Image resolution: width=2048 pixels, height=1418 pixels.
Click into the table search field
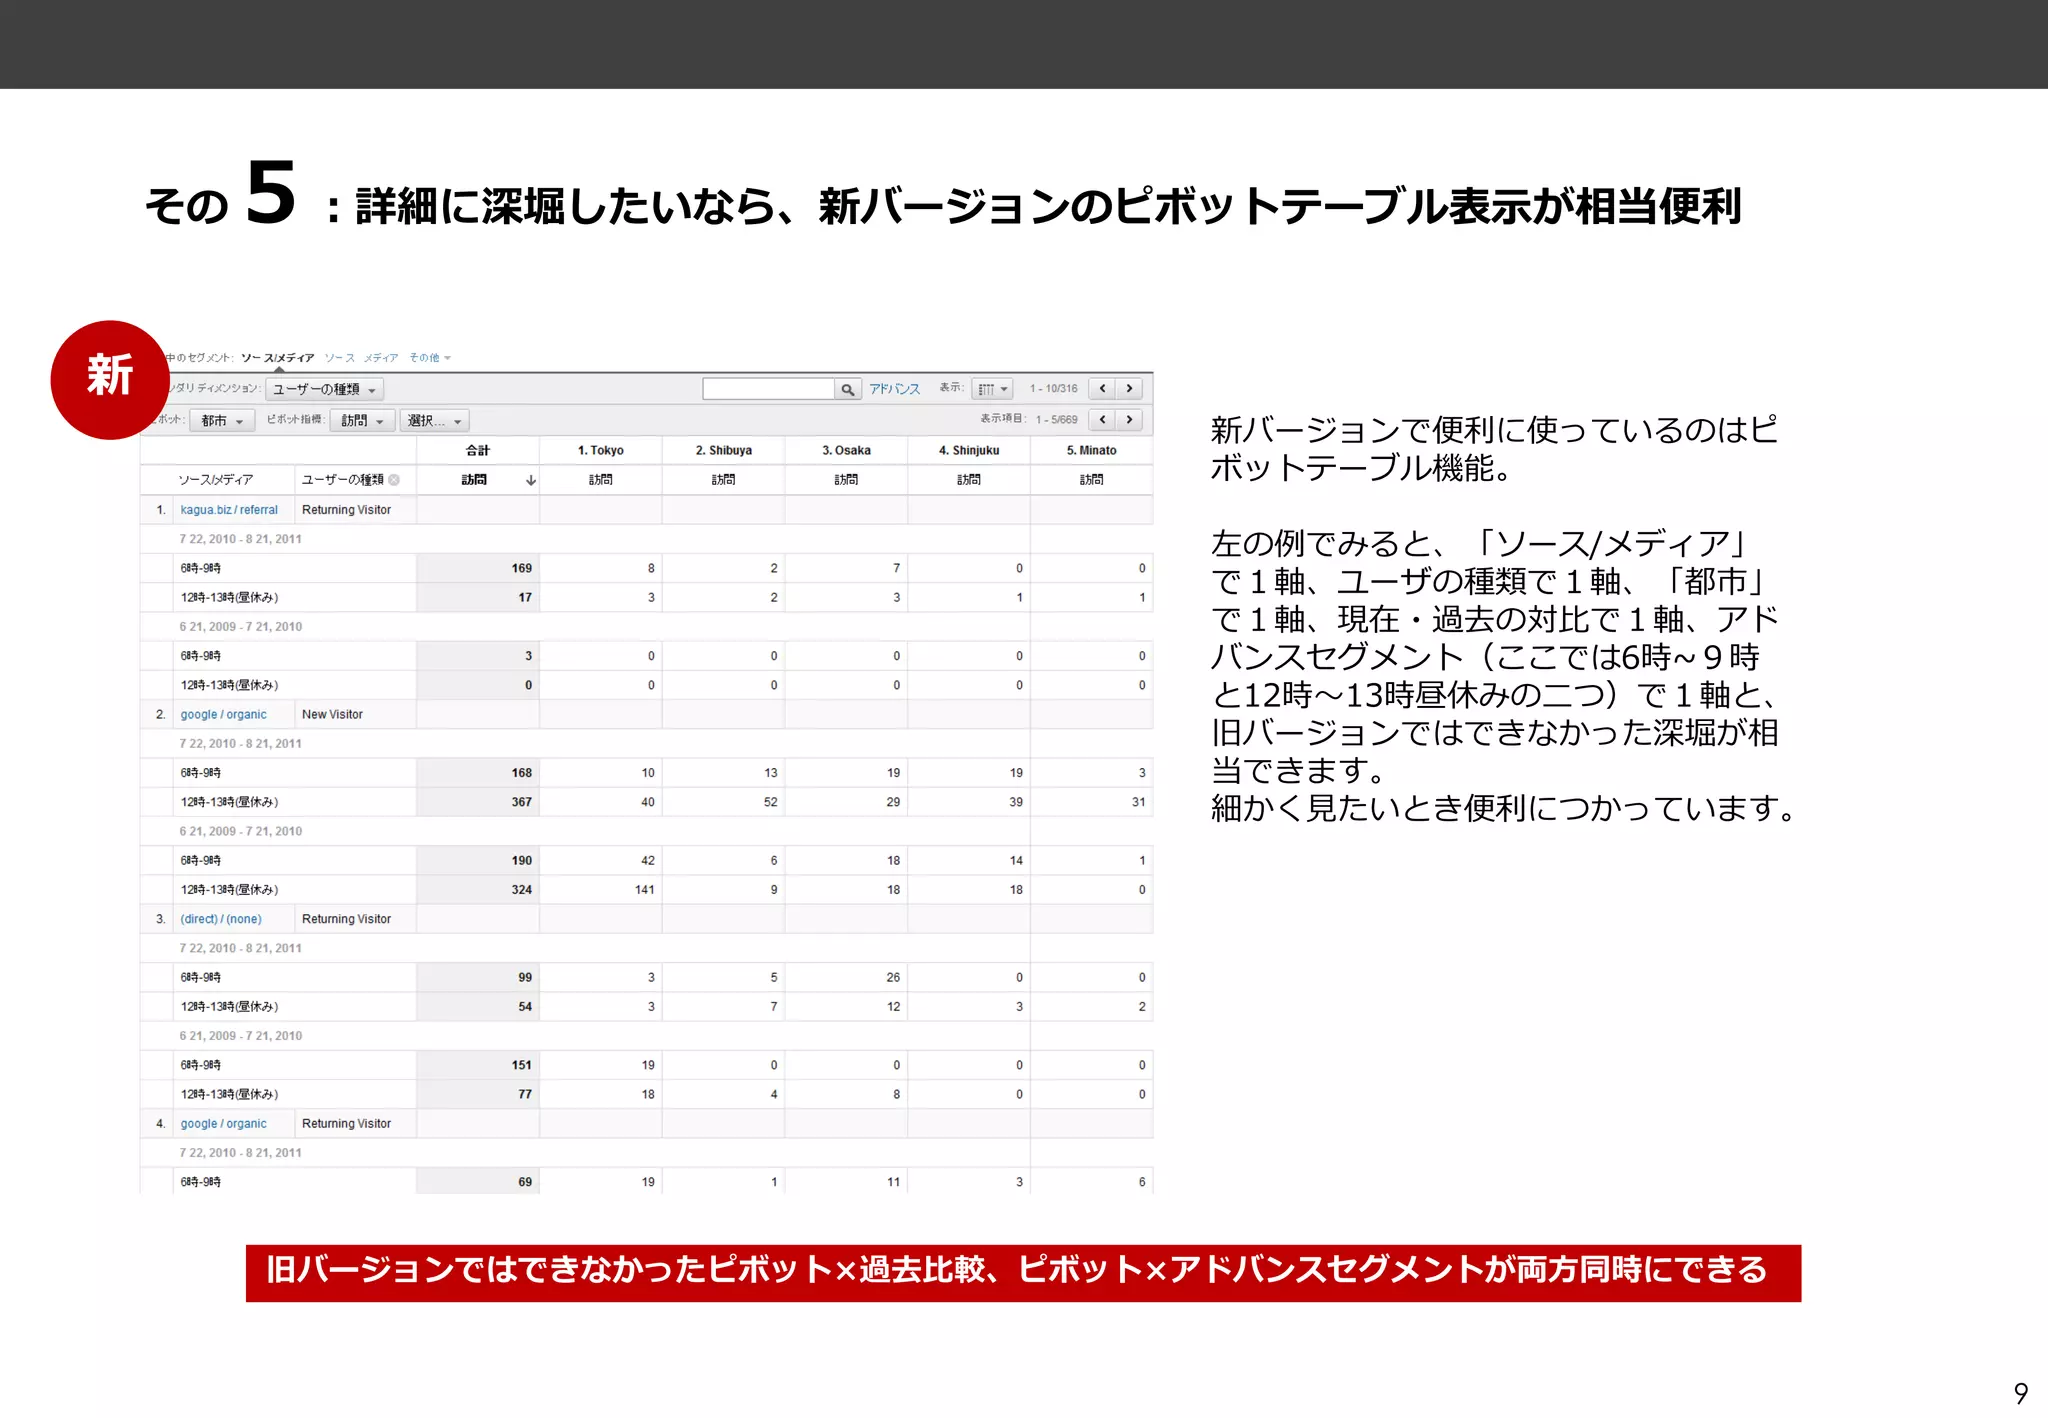coord(768,389)
